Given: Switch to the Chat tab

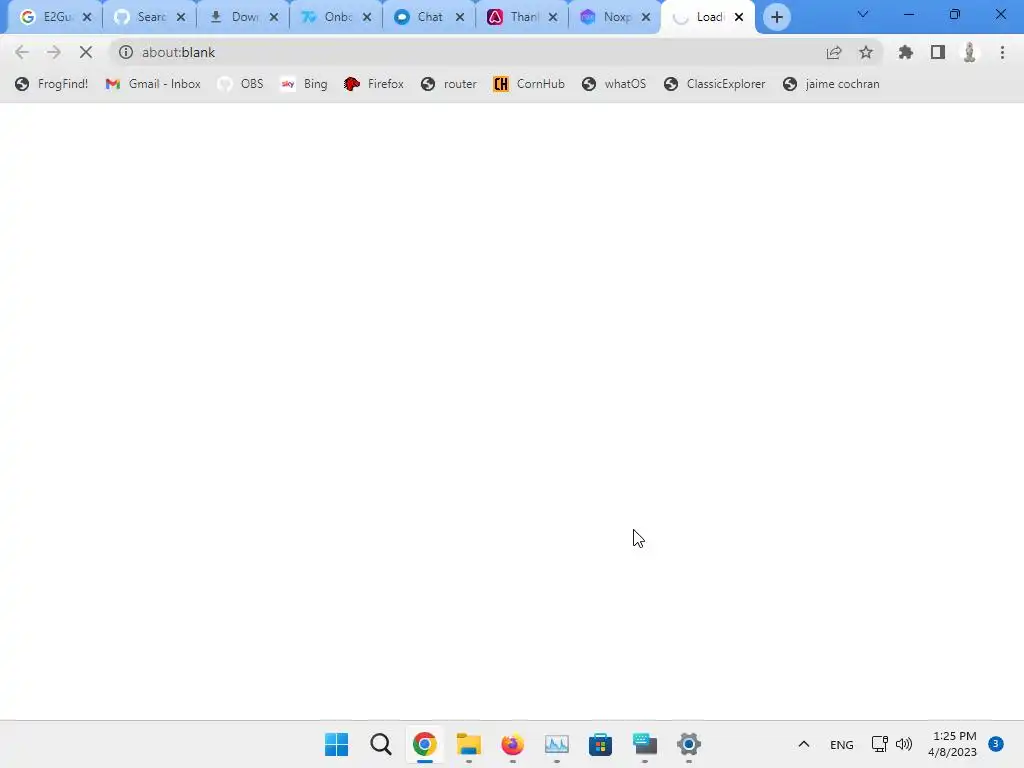Looking at the screenshot, I should 419,17.
